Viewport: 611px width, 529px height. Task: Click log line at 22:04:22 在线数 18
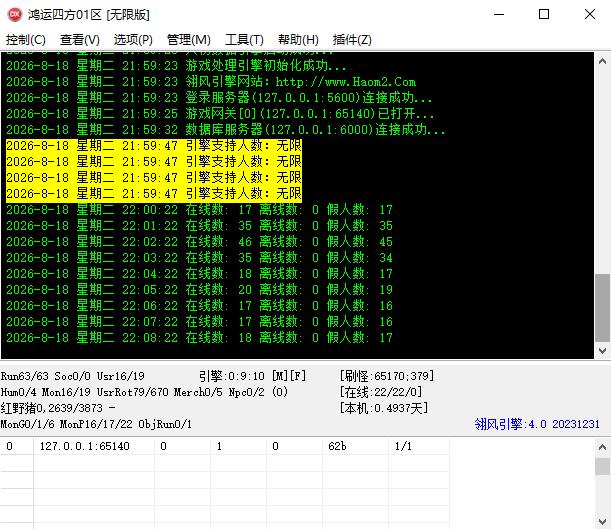coord(200,274)
